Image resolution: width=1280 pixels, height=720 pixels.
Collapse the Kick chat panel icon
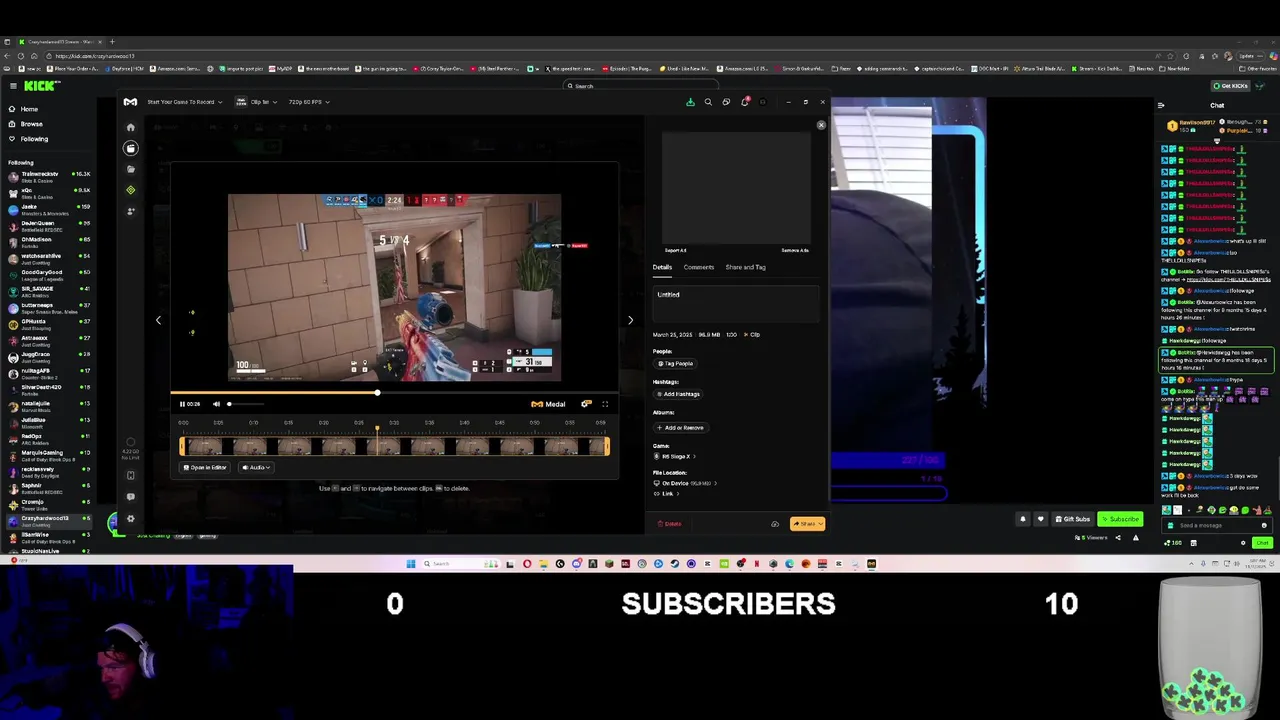click(1161, 105)
